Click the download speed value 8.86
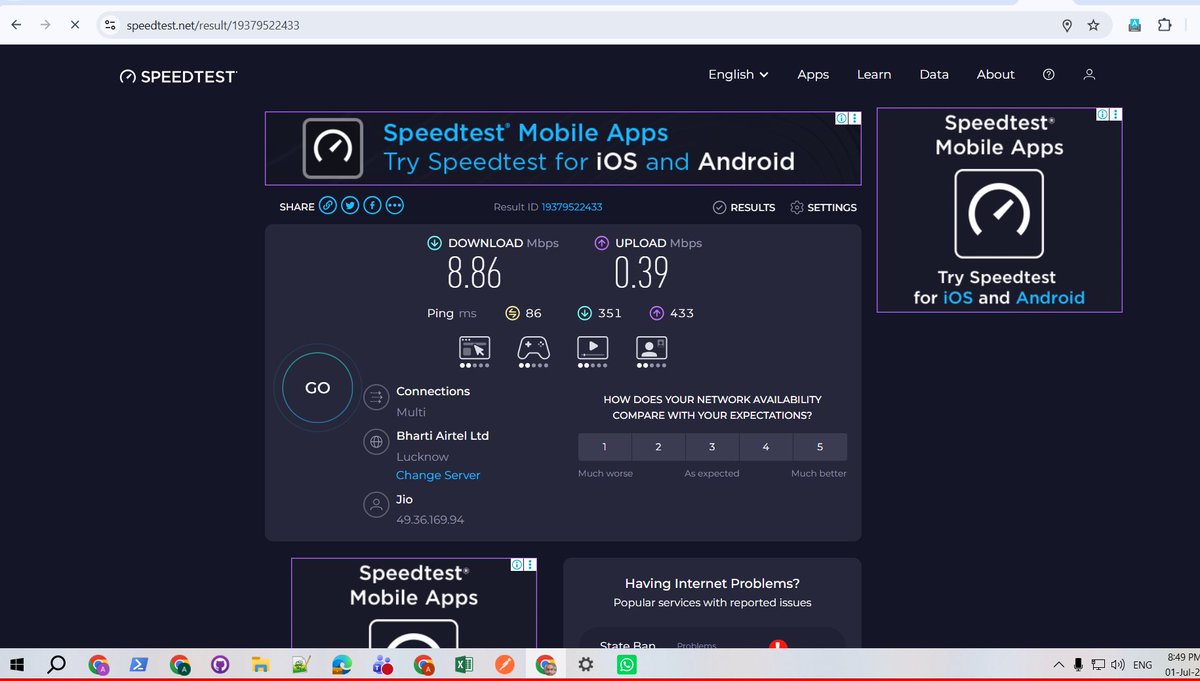Image resolution: width=1200 pixels, height=681 pixels. (x=474, y=273)
